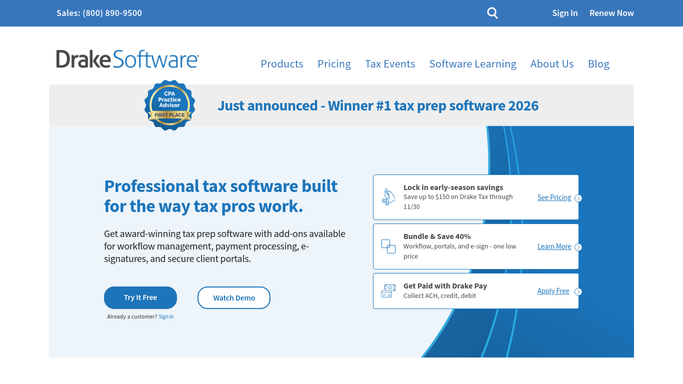Click the CPA Practice Advisor badge

coord(169,105)
